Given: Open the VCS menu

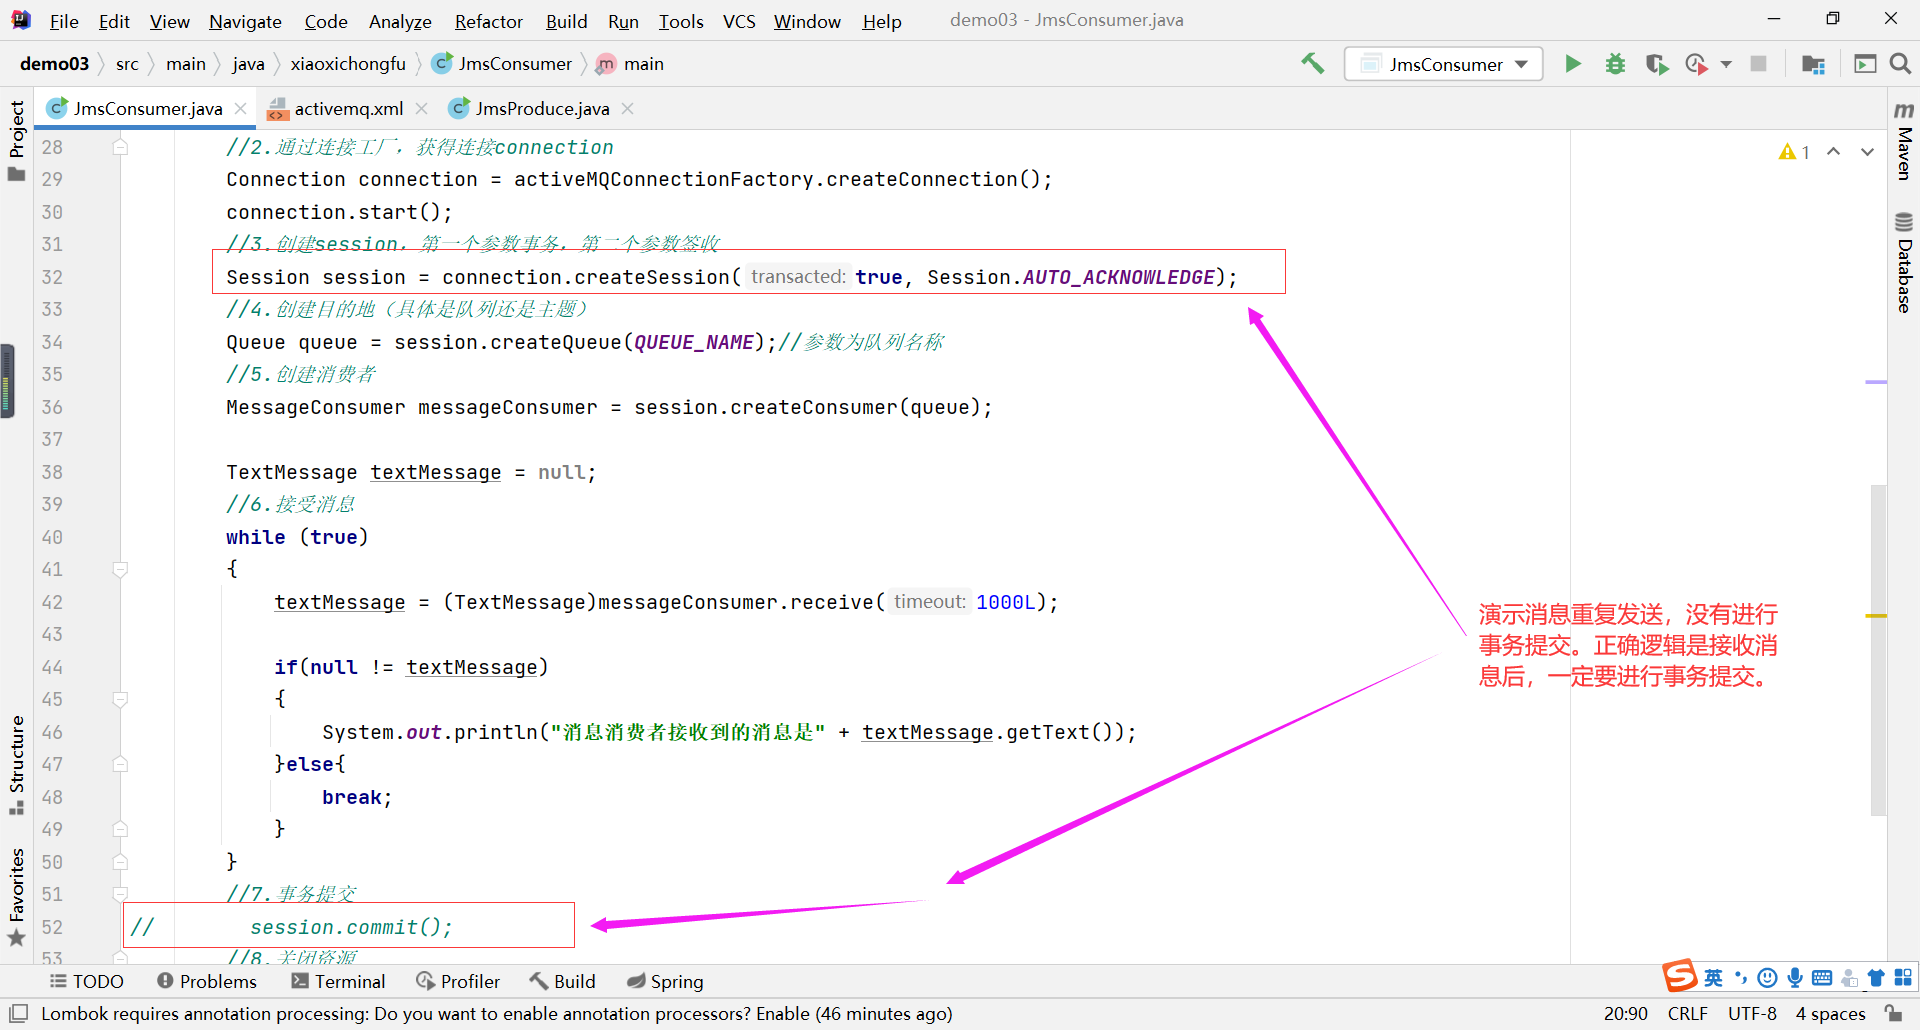Looking at the screenshot, I should [x=739, y=21].
